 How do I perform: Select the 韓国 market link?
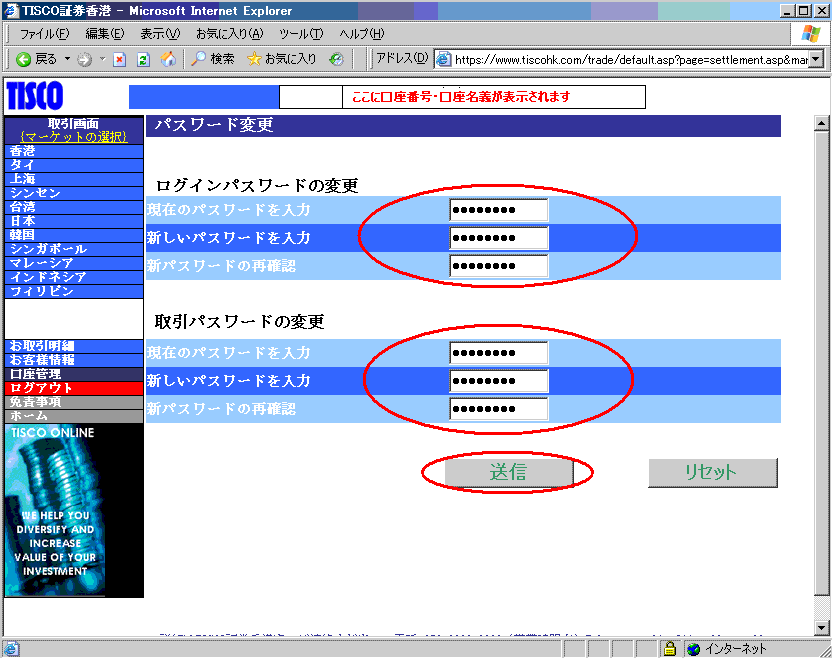pos(74,235)
